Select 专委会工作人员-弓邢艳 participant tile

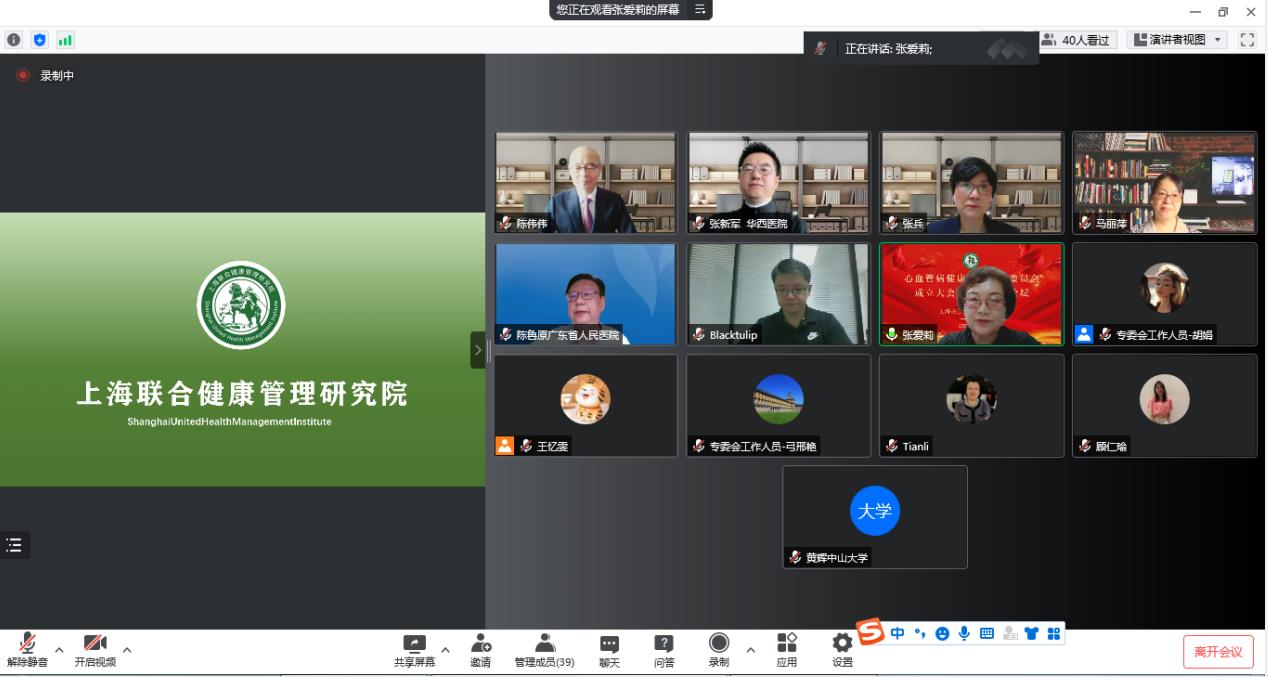778,406
